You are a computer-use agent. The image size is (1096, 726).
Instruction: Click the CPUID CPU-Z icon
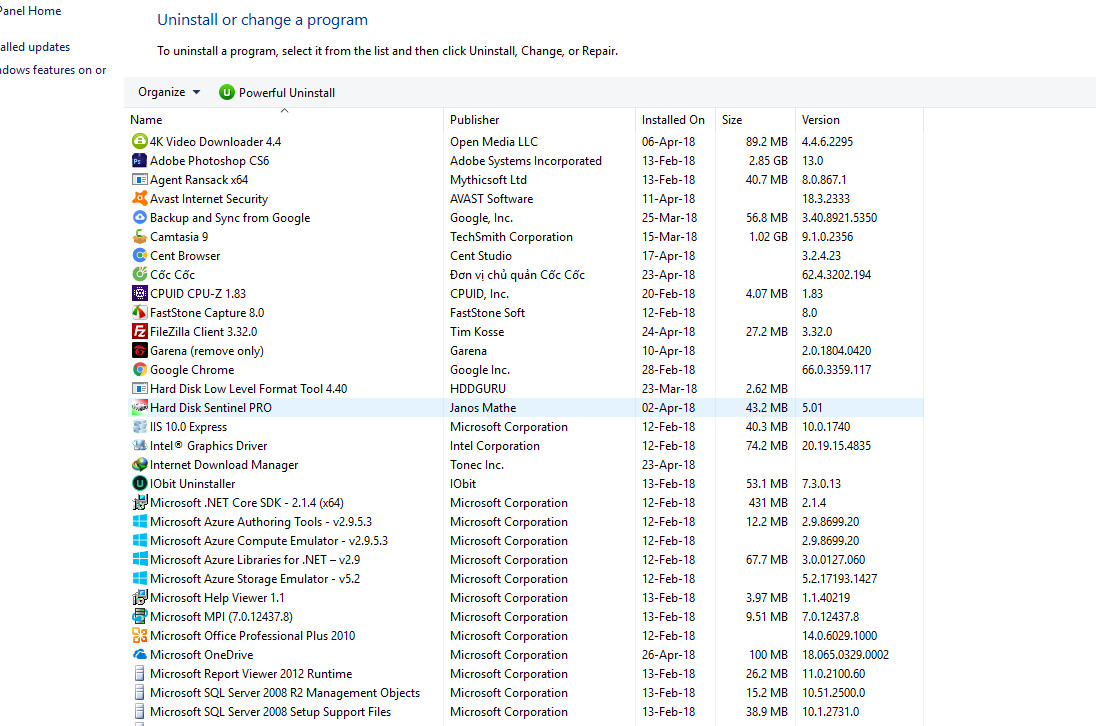[x=140, y=293]
